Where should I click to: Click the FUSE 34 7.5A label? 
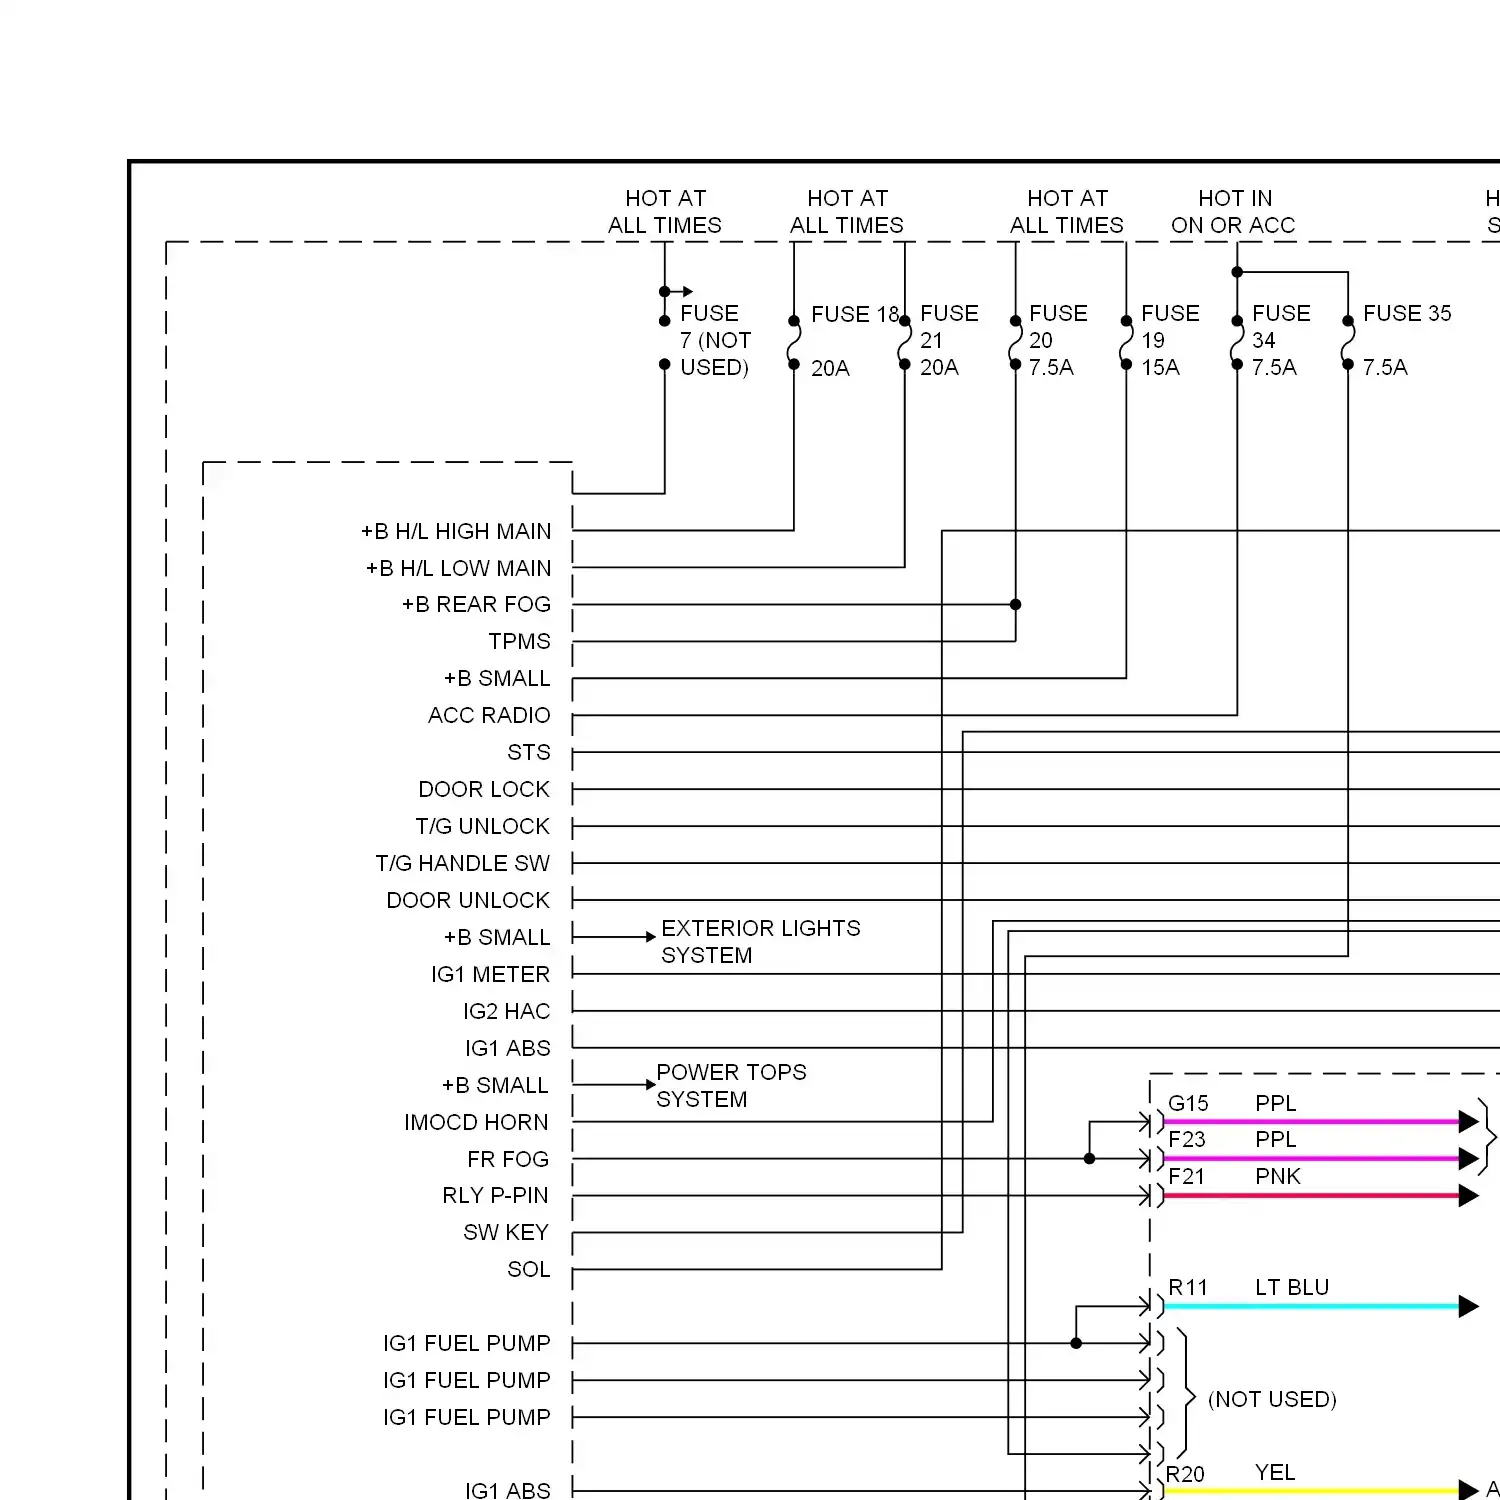coord(1281,340)
